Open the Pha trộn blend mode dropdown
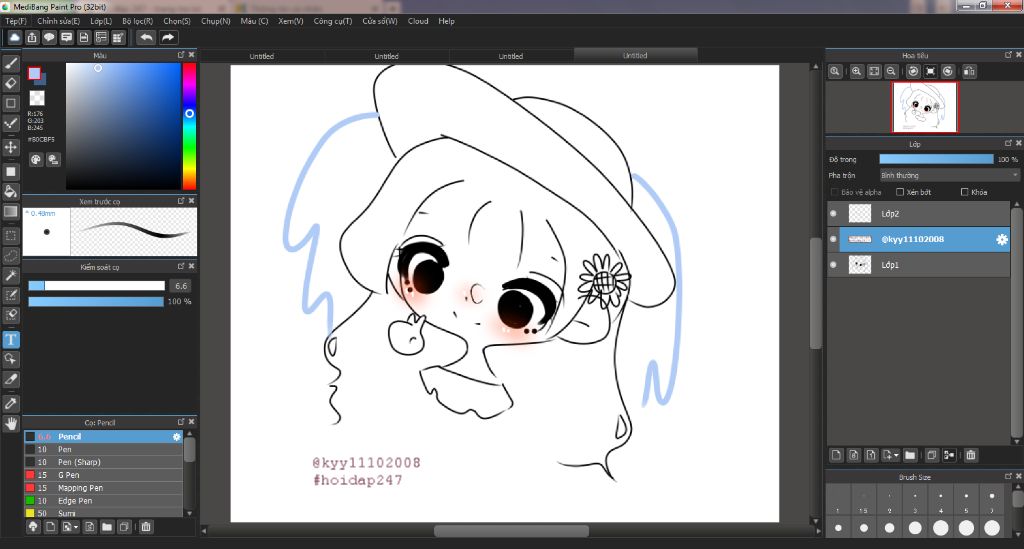The image size is (1024, 549). [949, 175]
